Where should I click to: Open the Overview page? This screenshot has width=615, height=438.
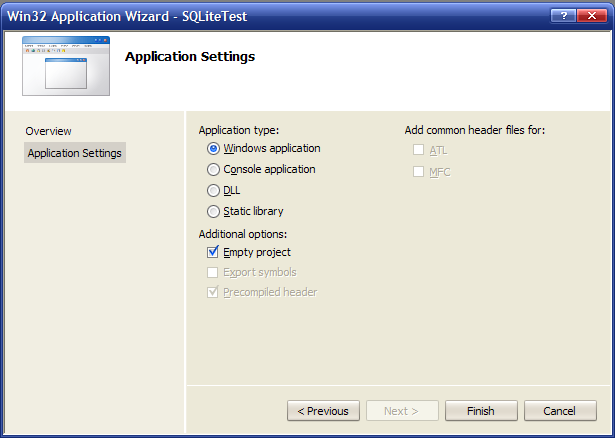[48, 131]
